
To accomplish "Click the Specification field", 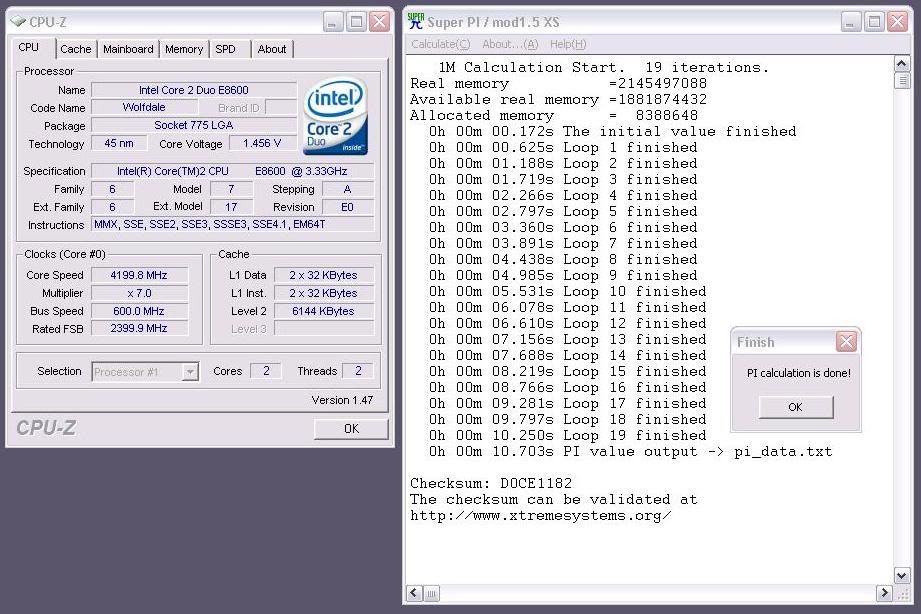I will coord(233,171).
